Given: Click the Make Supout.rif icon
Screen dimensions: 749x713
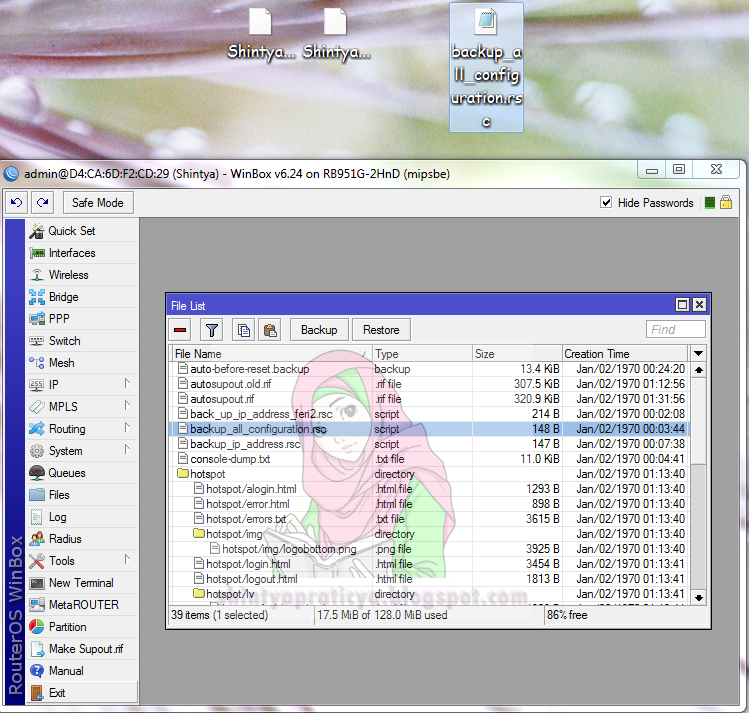Looking at the screenshot, I should (37, 649).
